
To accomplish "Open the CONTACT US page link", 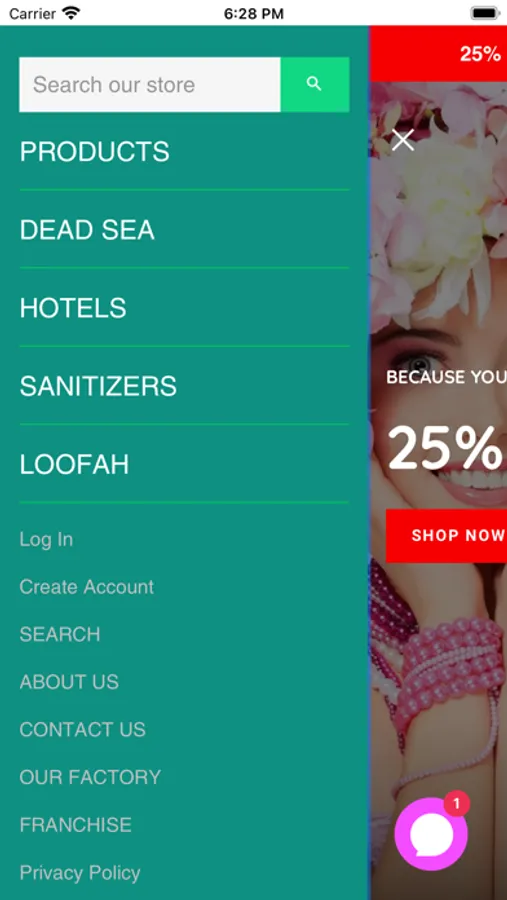I will tap(83, 730).
